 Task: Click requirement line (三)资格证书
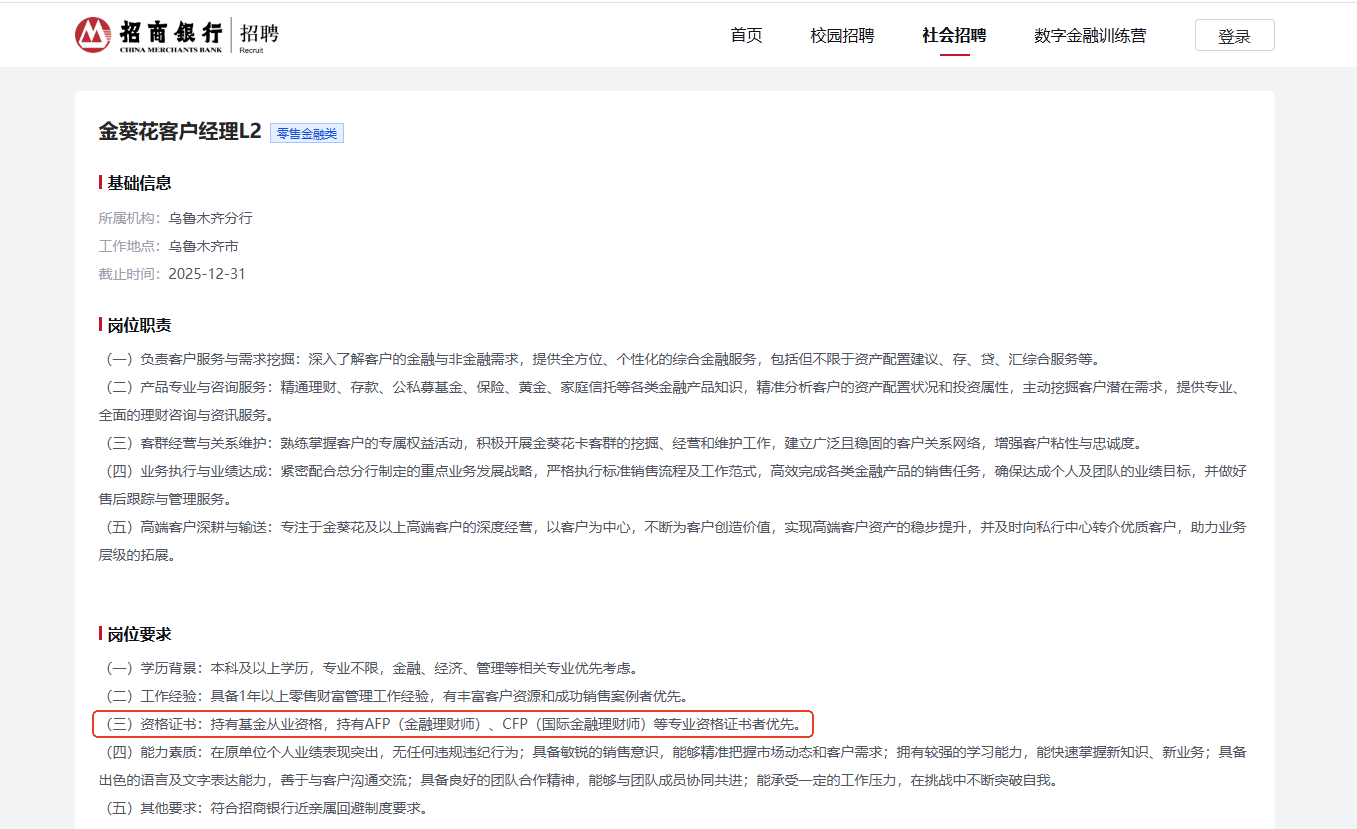click(452, 724)
